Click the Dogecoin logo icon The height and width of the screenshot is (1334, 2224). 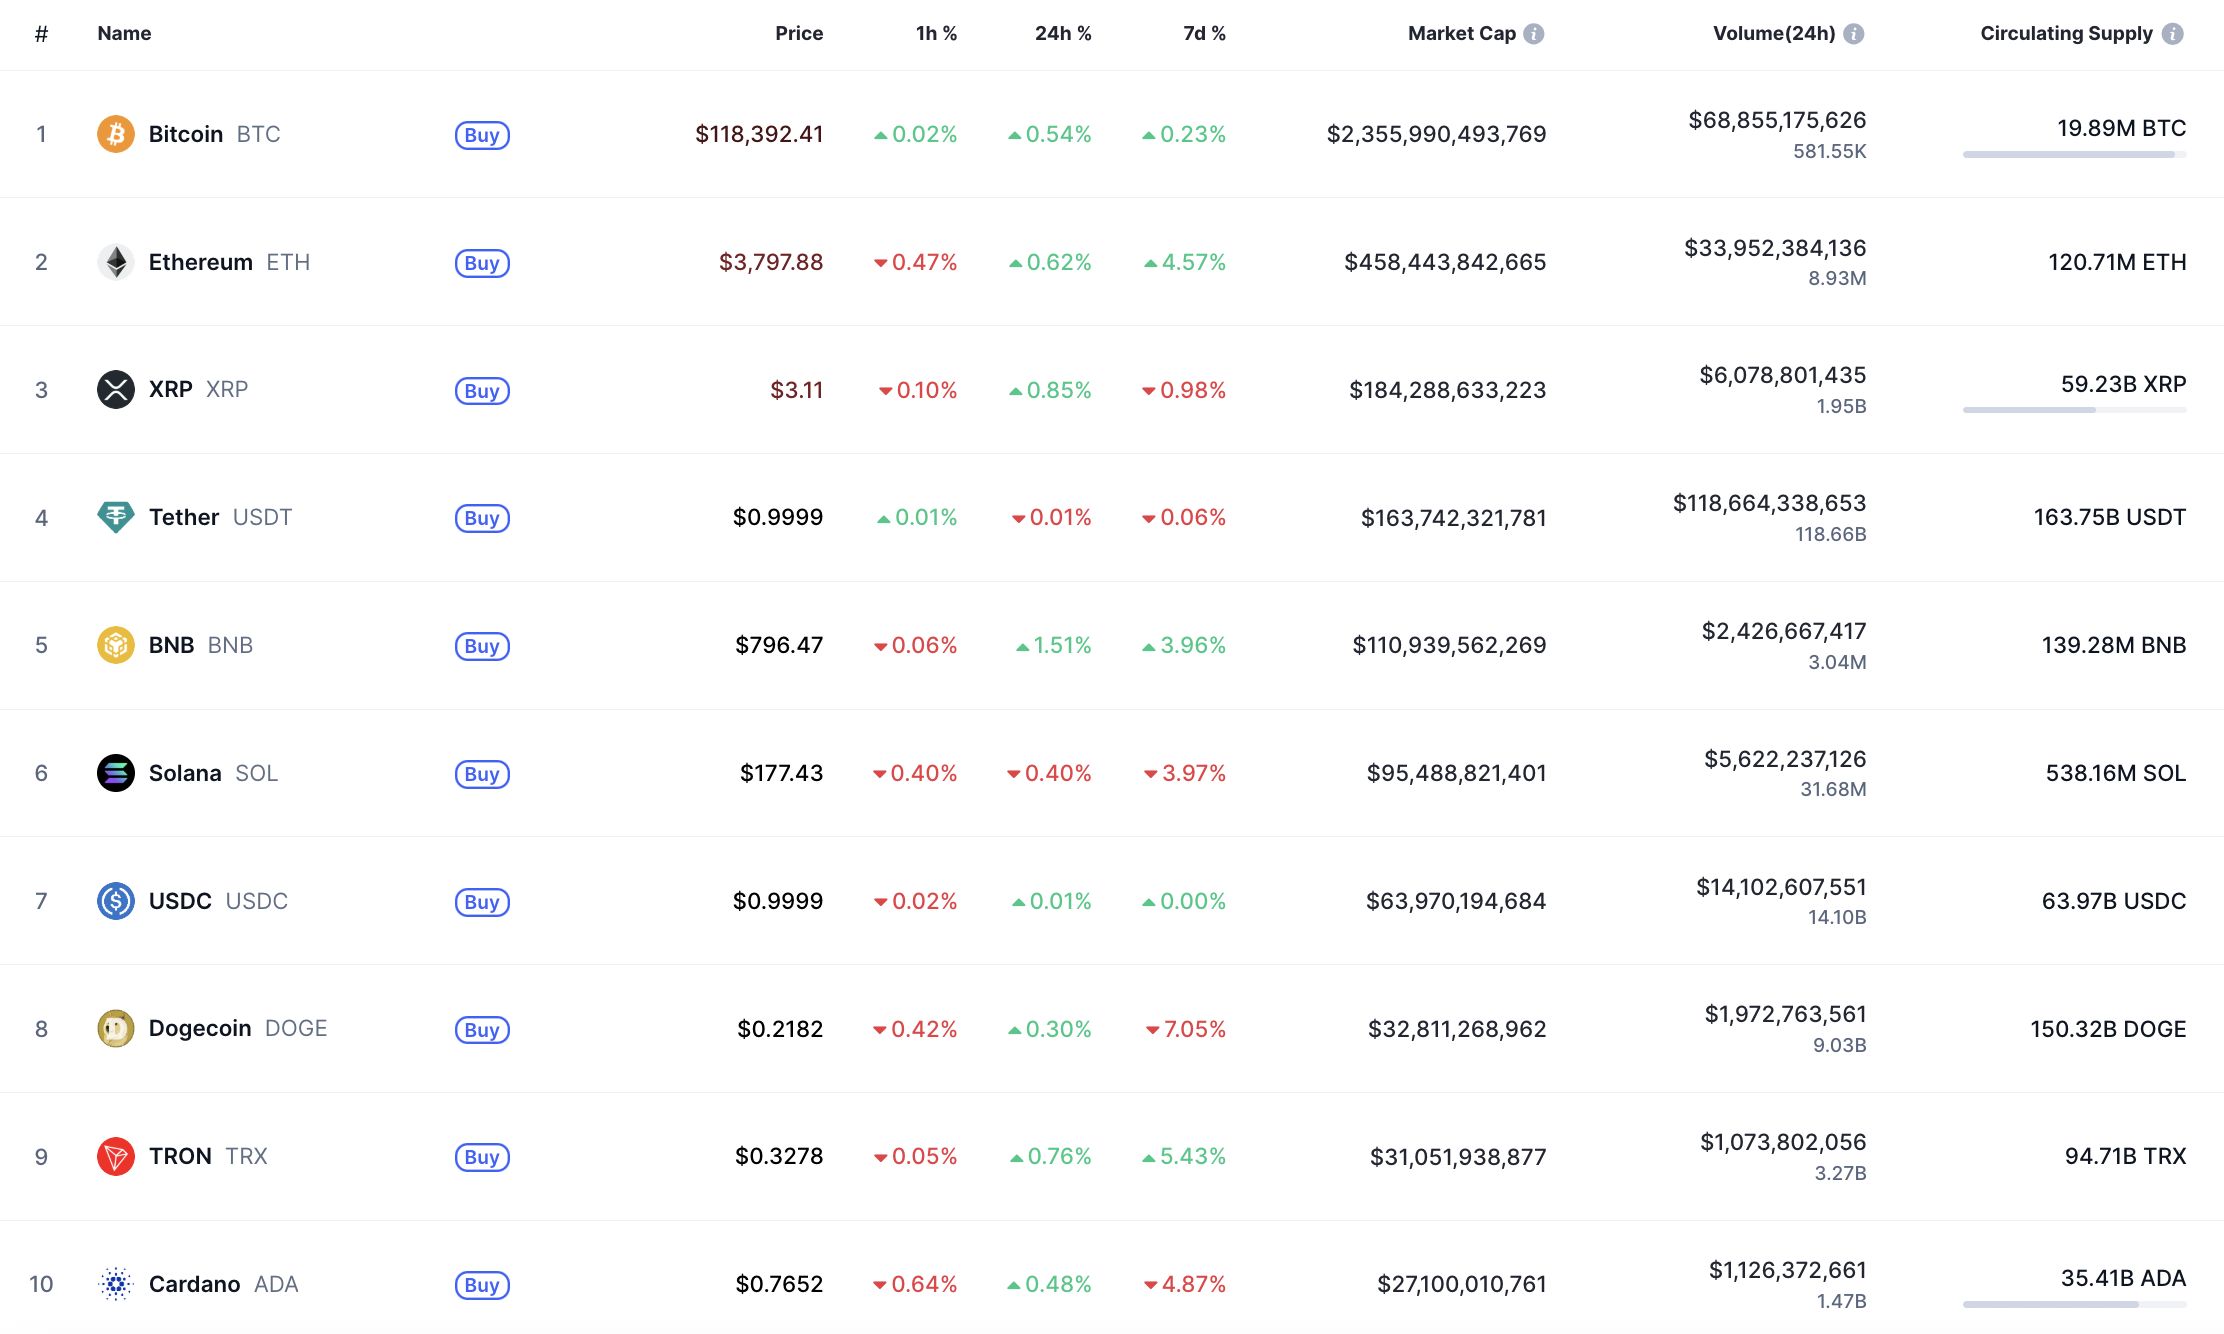pos(116,1028)
